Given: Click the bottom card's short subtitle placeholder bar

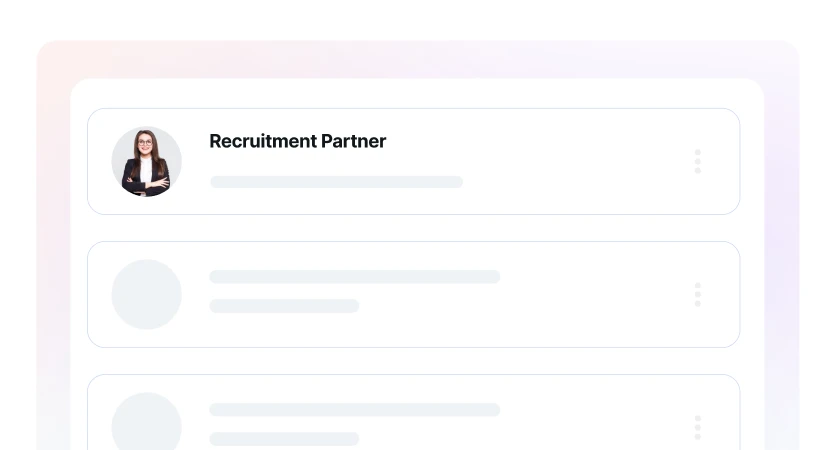Looking at the screenshot, I should [x=284, y=439].
